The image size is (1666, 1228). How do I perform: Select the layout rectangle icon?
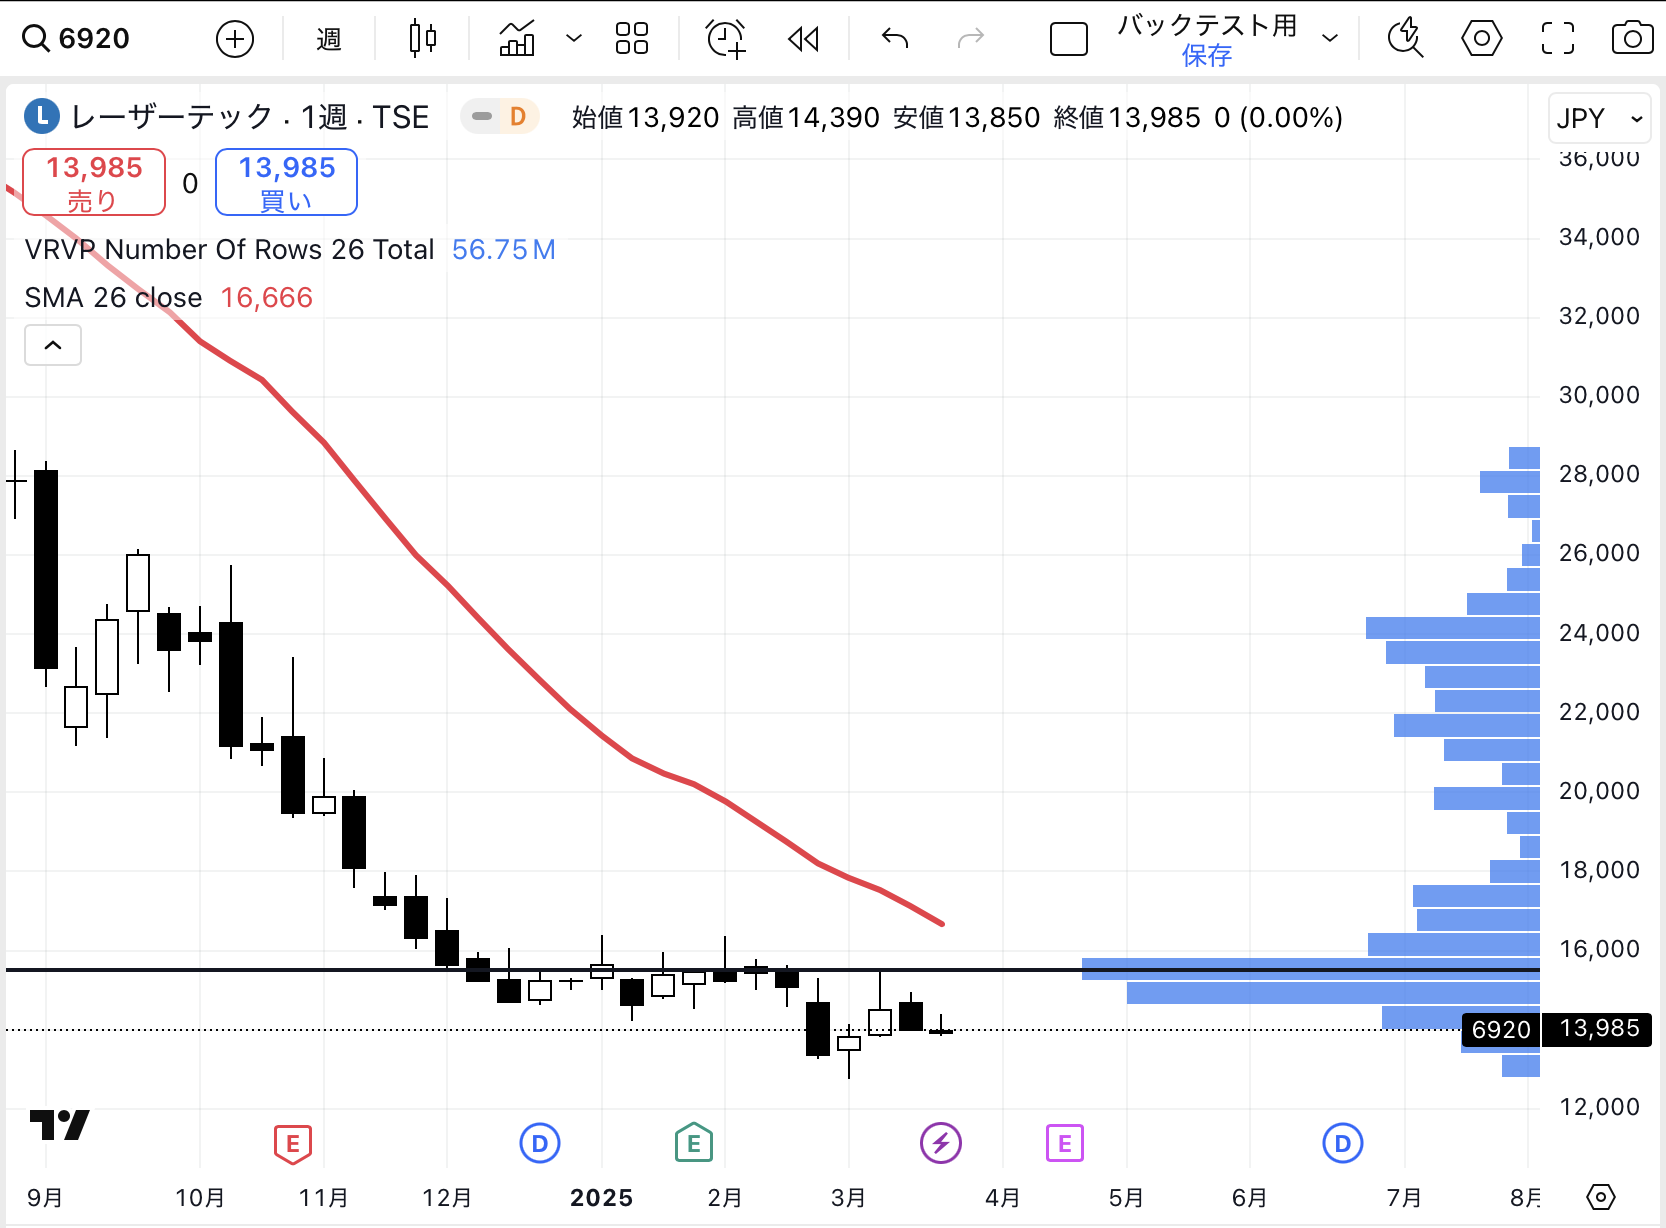(x=1069, y=40)
